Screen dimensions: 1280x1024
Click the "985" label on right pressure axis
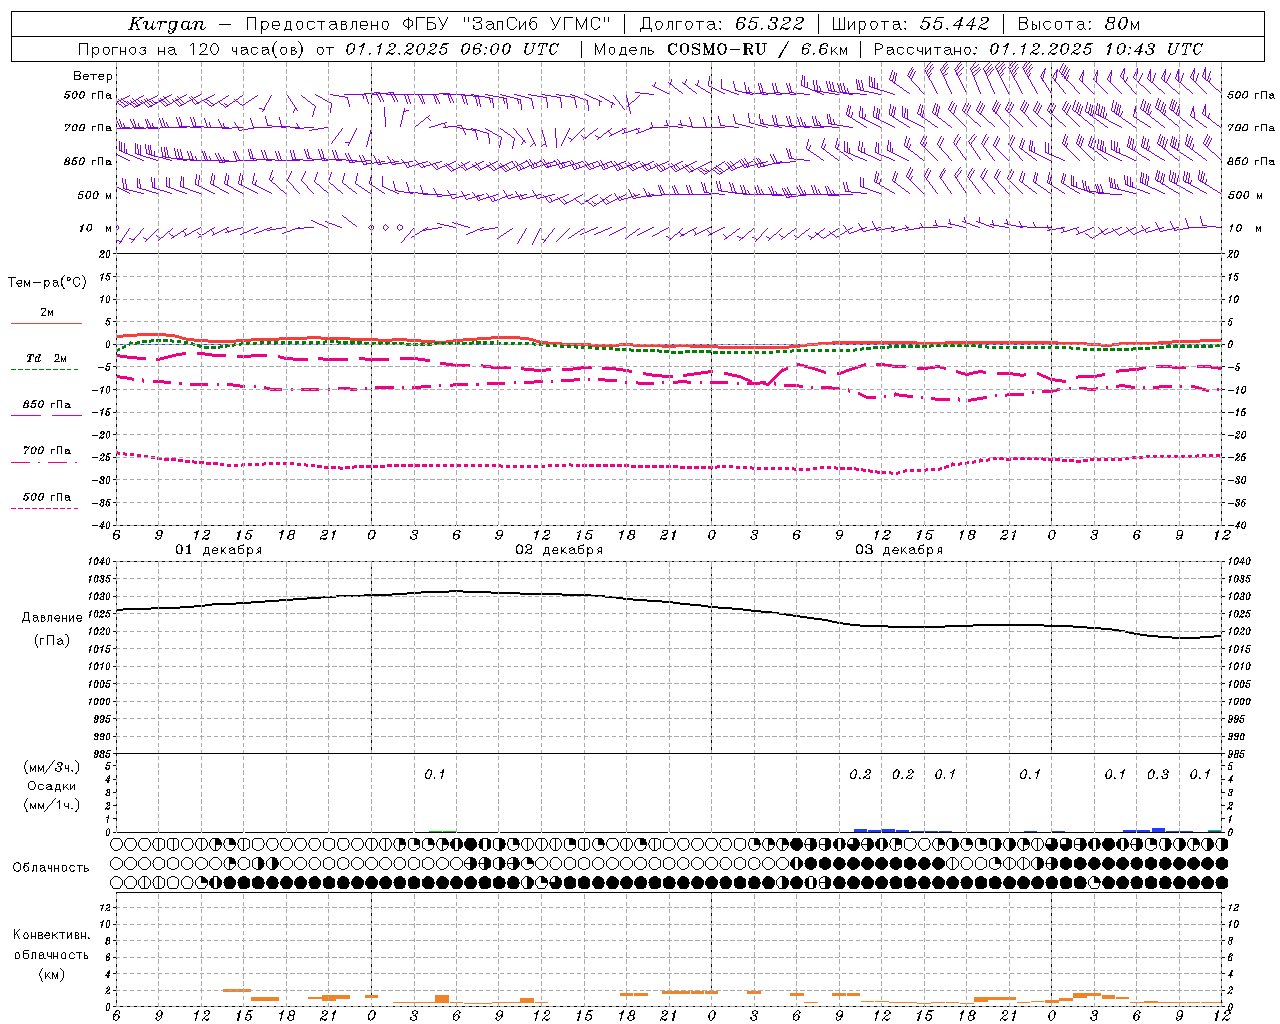(1236, 754)
